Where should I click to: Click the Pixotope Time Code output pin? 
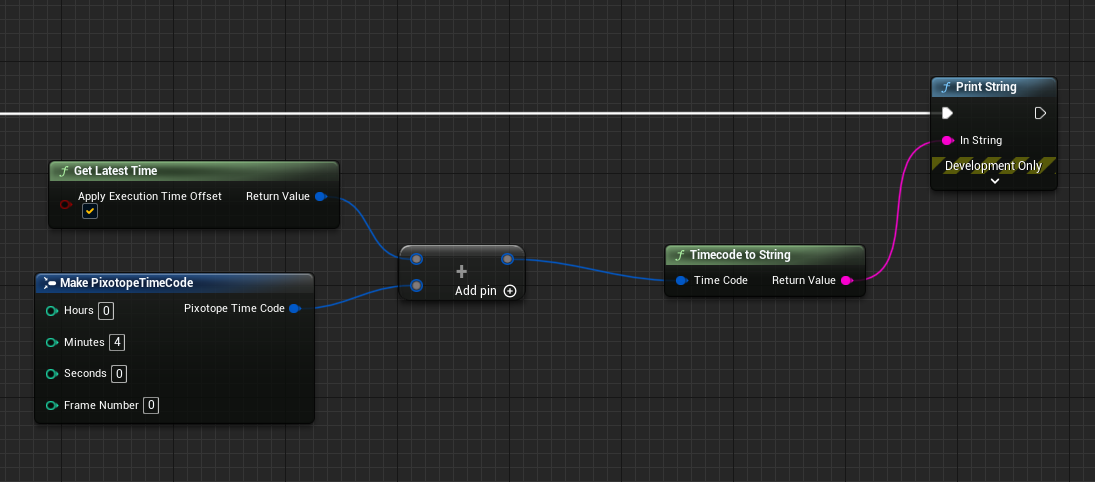pyautogui.click(x=294, y=309)
